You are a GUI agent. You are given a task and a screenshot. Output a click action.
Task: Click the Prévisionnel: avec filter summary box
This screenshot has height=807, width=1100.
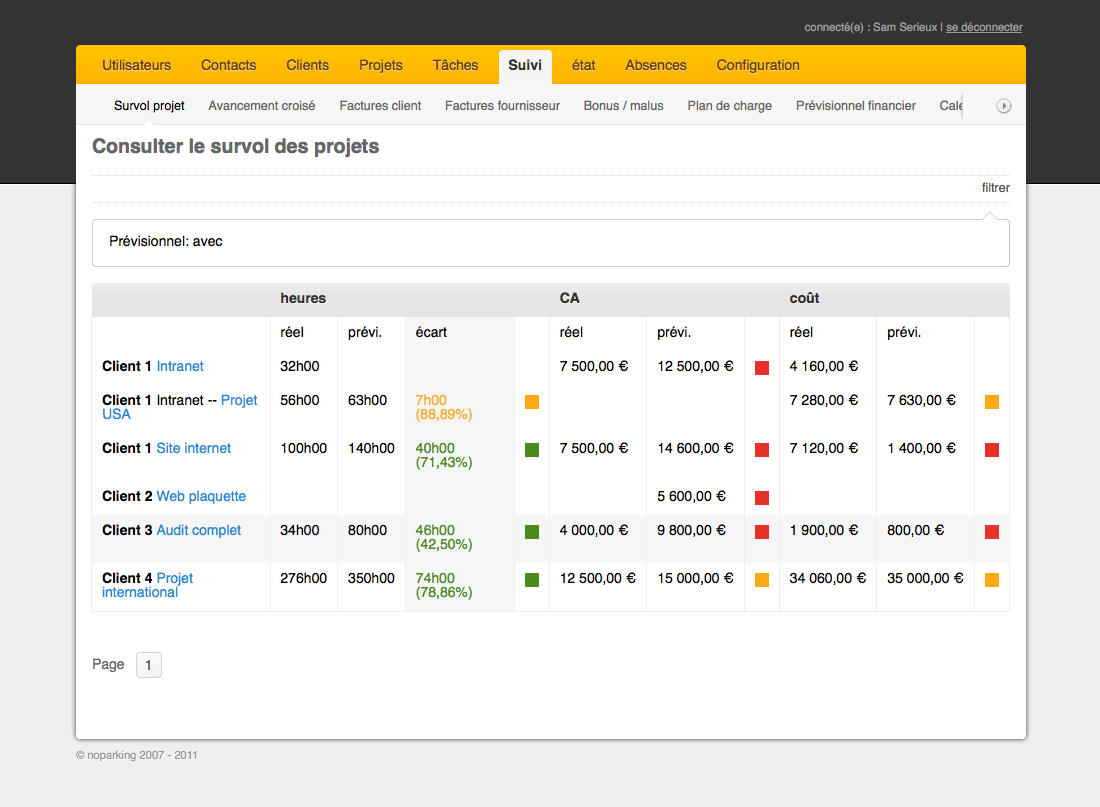pos(551,243)
